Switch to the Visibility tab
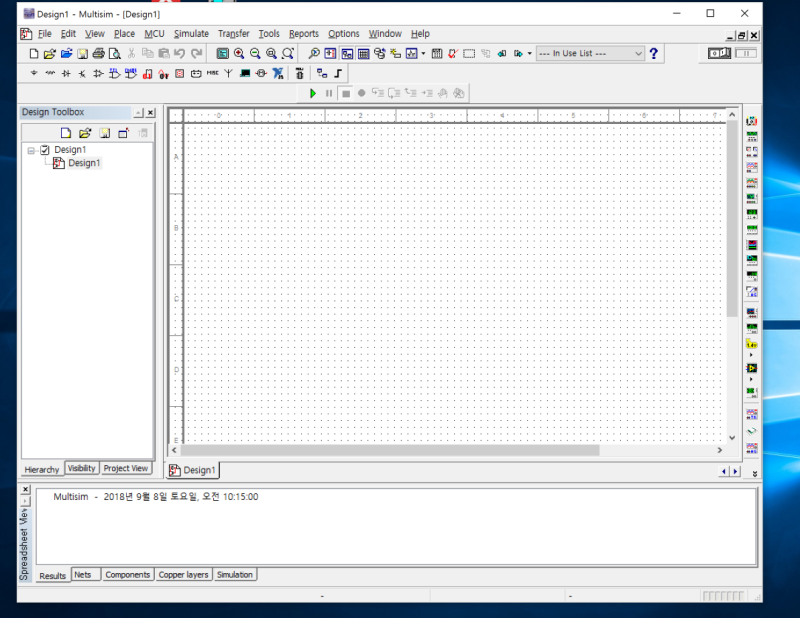Screen dimensions: 800x618 [81, 468]
